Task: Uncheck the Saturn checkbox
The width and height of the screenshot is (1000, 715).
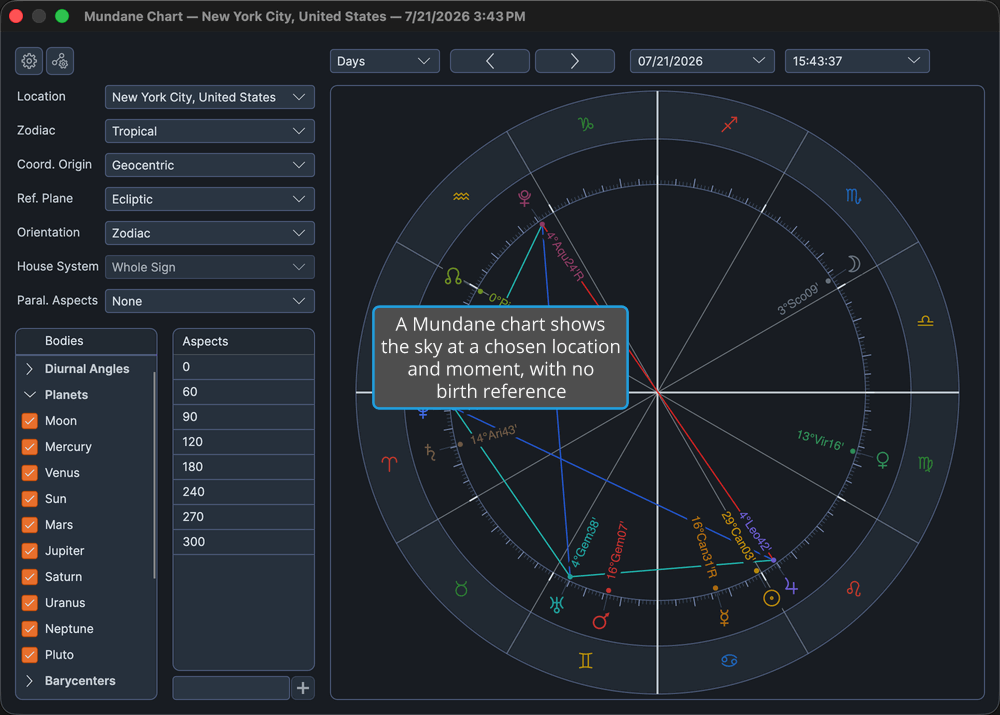Action: pyautogui.click(x=29, y=577)
